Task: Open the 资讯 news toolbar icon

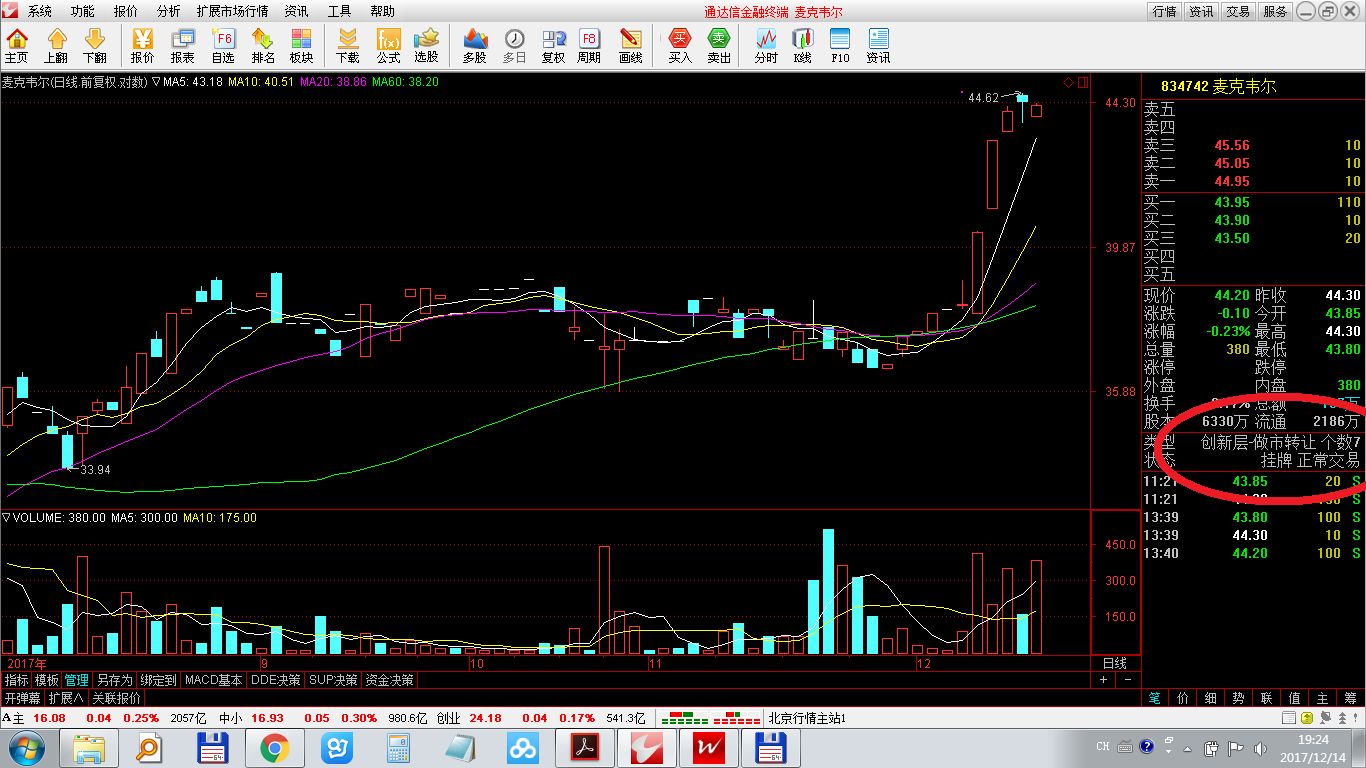Action: pos(878,46)
